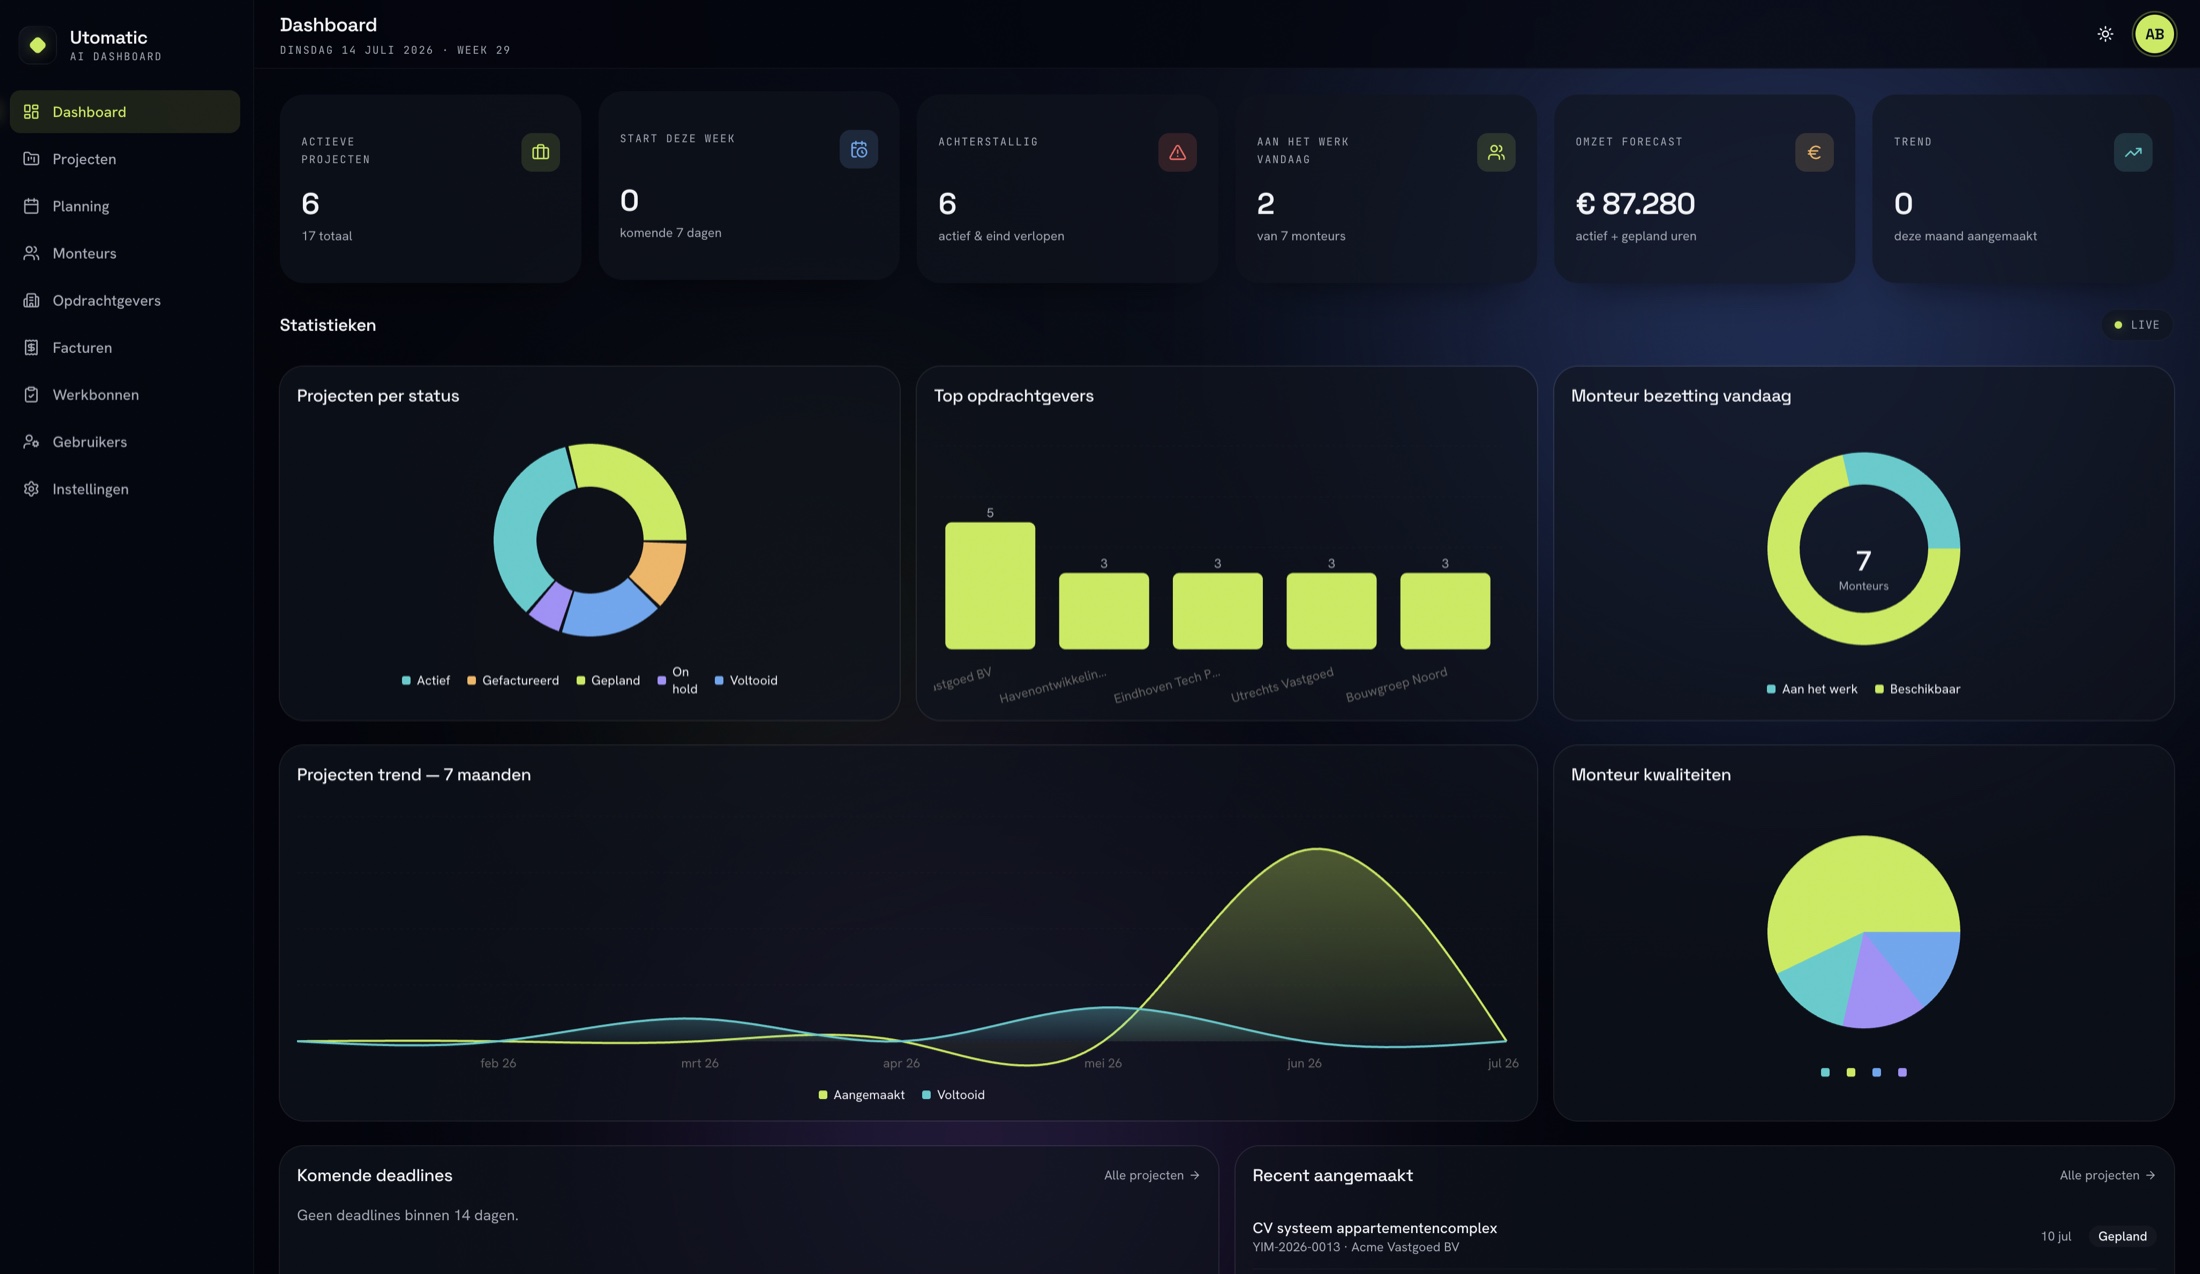Toggle the light/dark theme sun icon
2200x1274 pixels.
(x=2105, y=34)
